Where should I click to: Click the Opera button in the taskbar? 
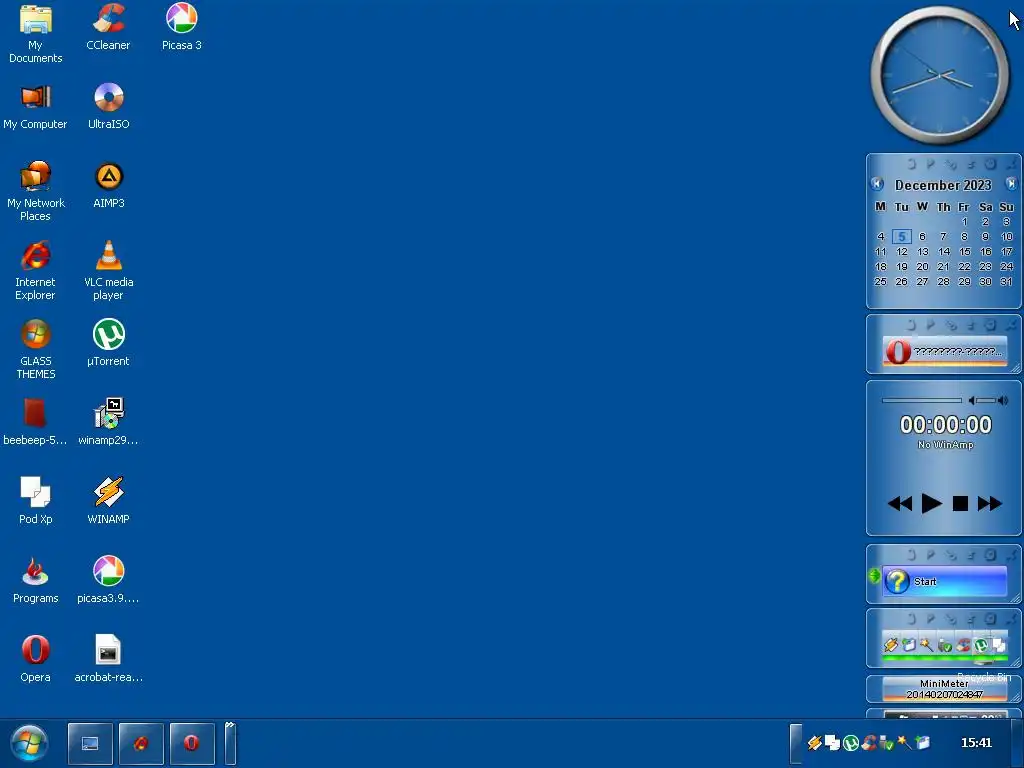tap(192, 743)
